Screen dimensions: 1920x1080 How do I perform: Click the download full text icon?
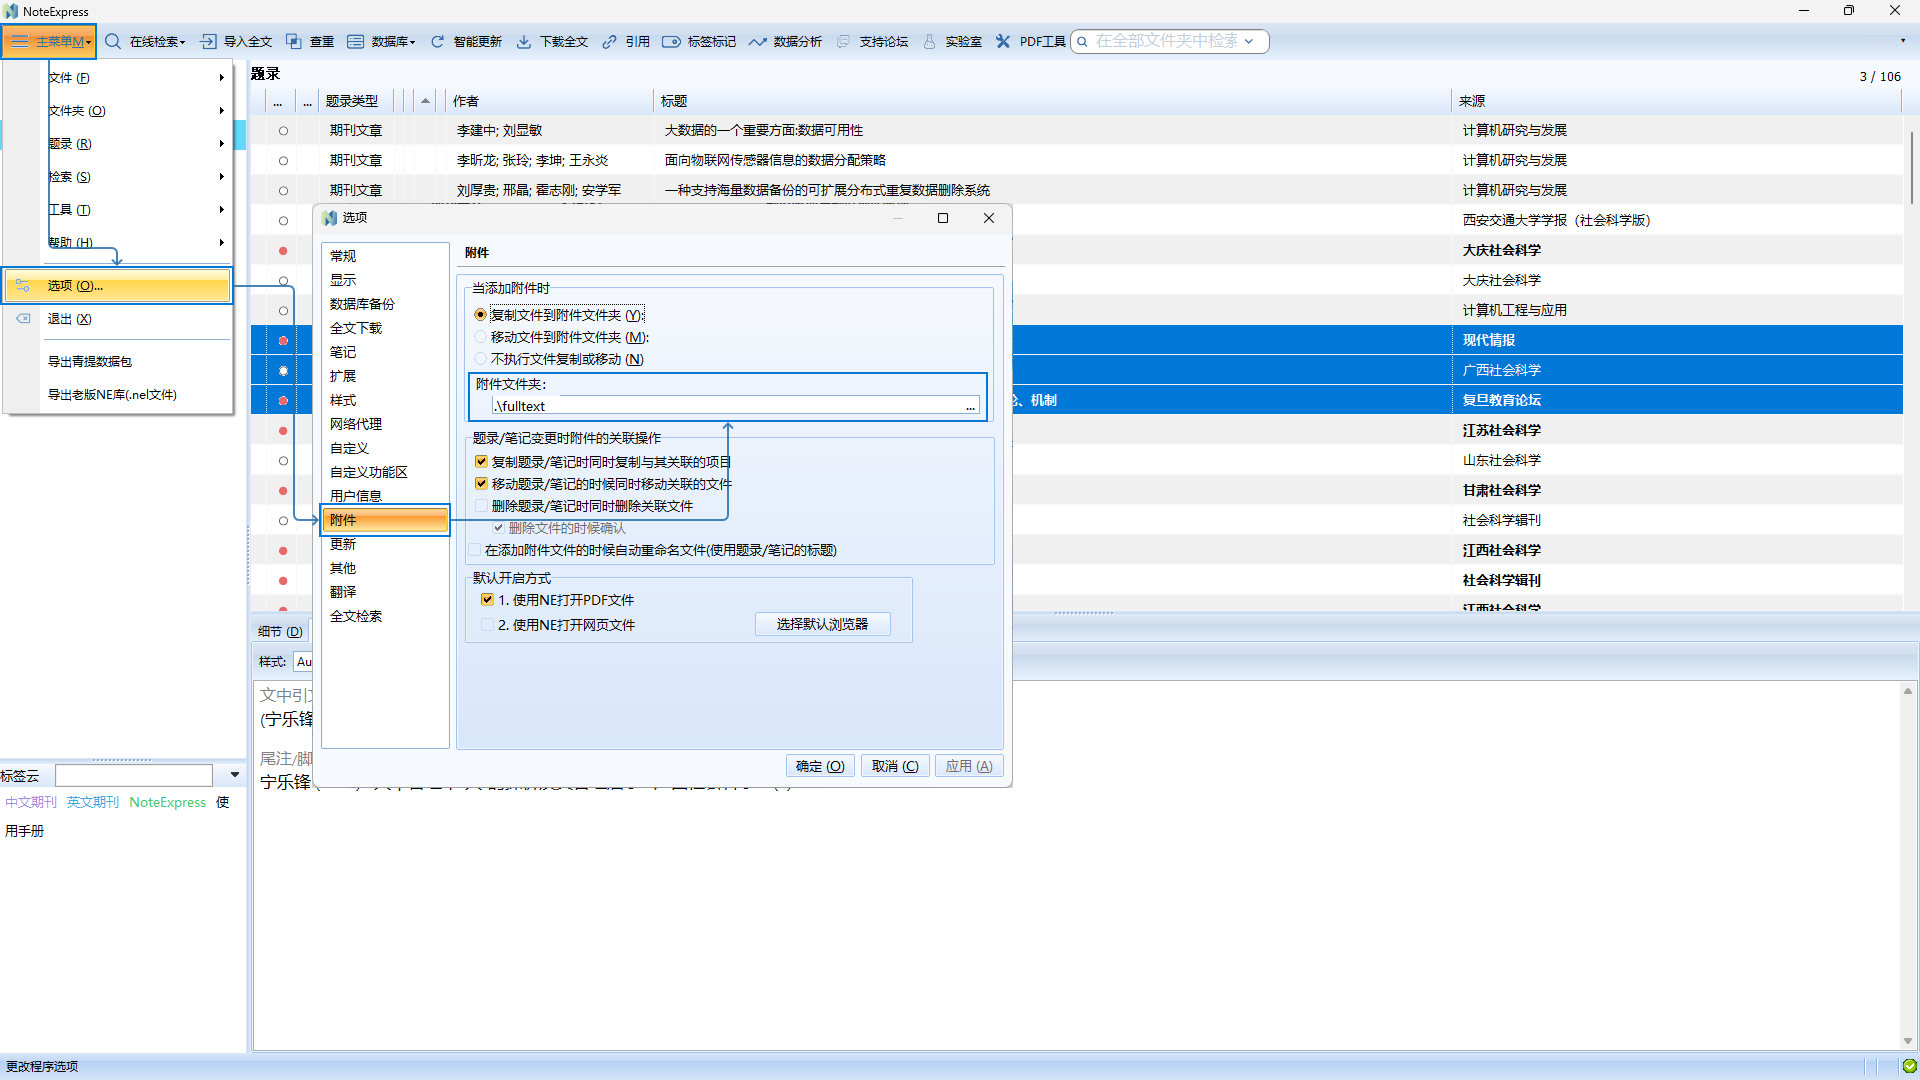tap(523, 41)
